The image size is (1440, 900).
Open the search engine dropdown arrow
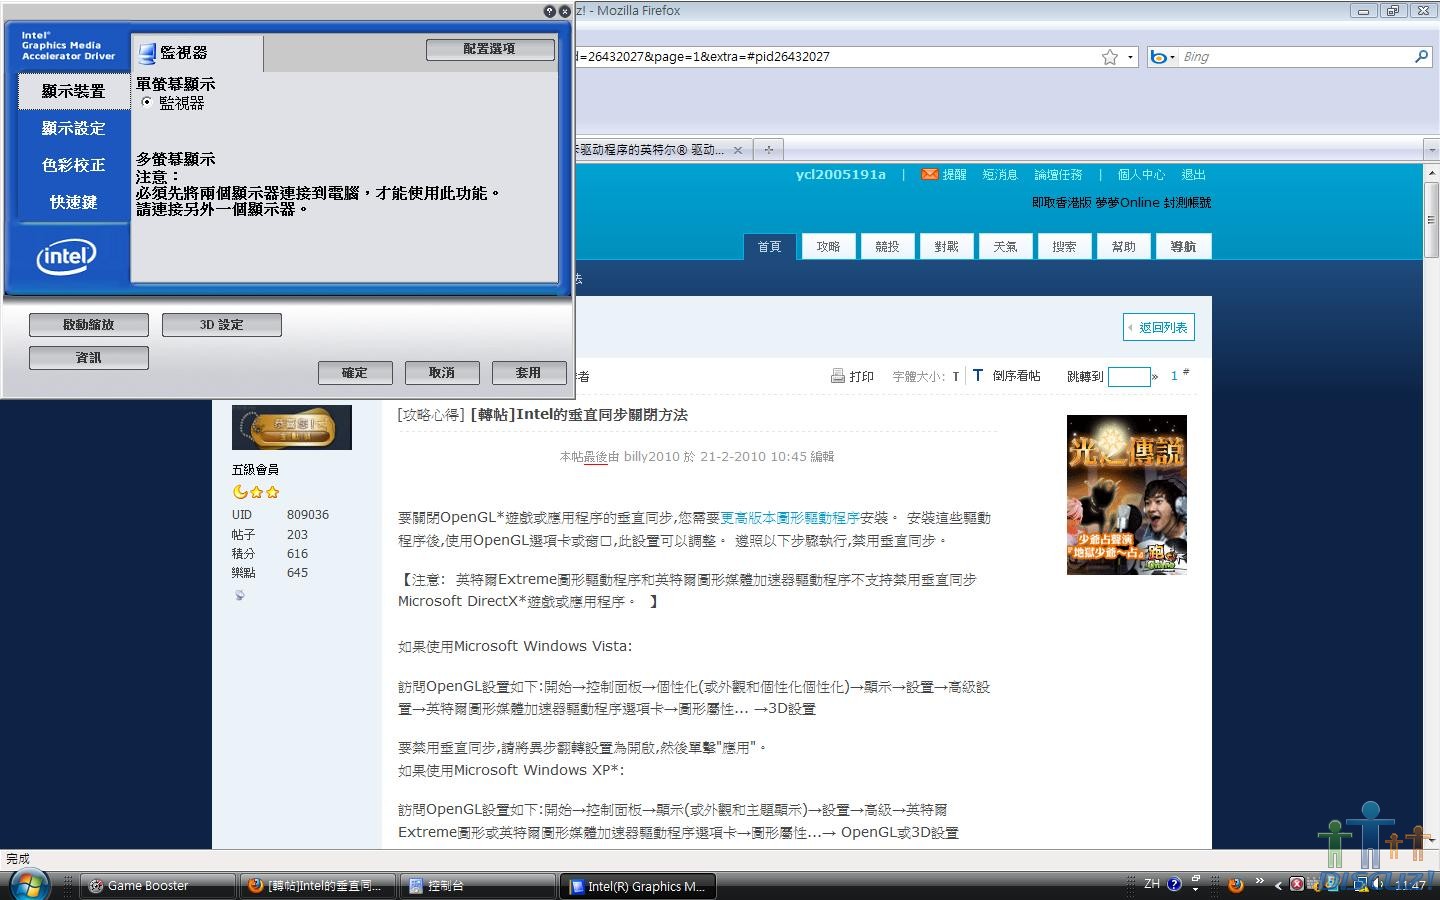[1171, 57]
